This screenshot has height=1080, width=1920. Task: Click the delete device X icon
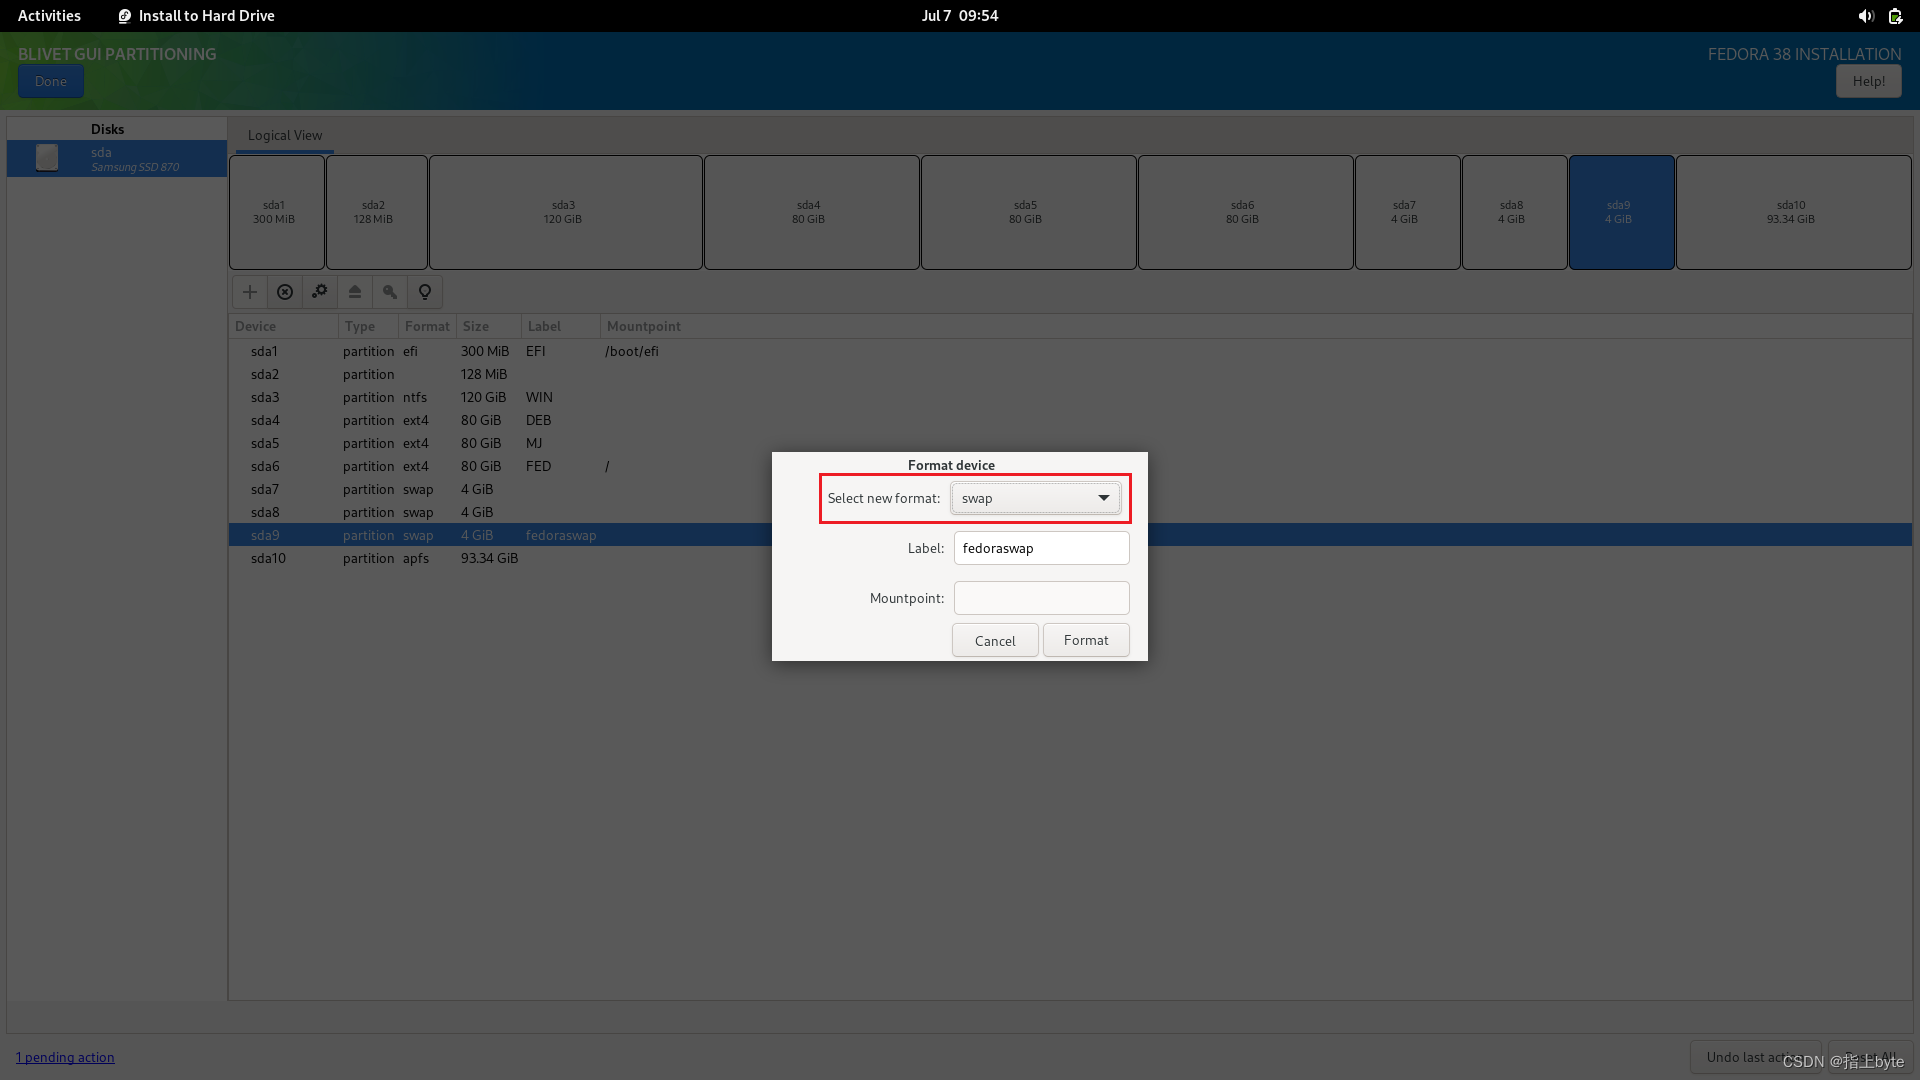[x=285, y=292]
